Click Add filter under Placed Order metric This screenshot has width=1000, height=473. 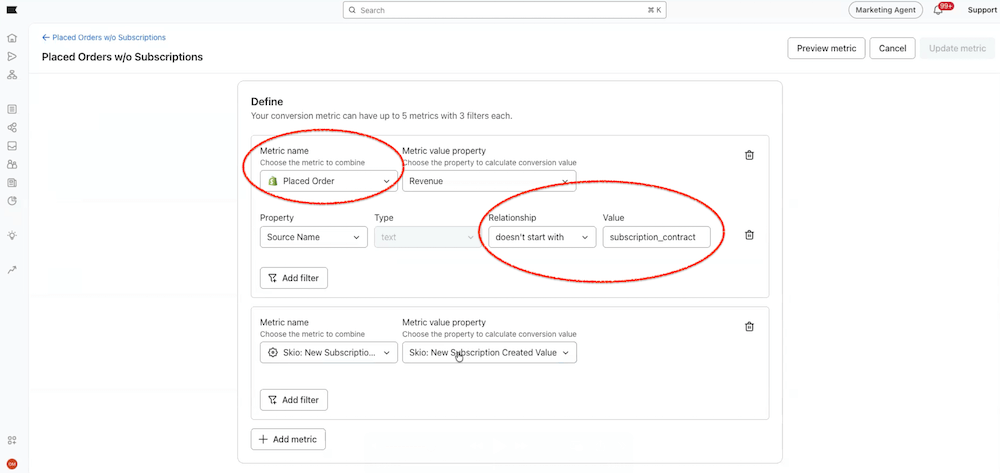(294, 278)
